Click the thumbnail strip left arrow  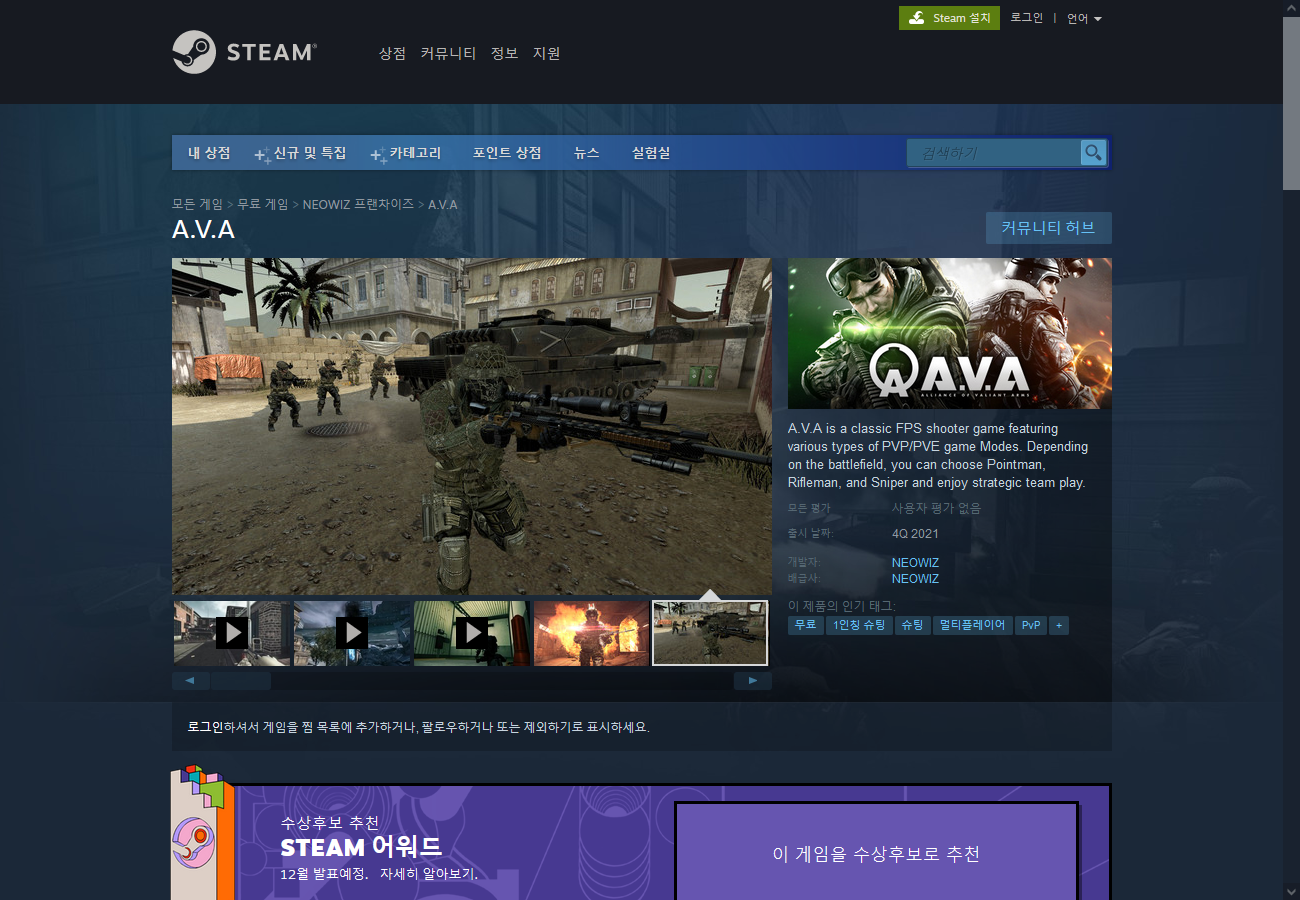click(x=190, y=681)
